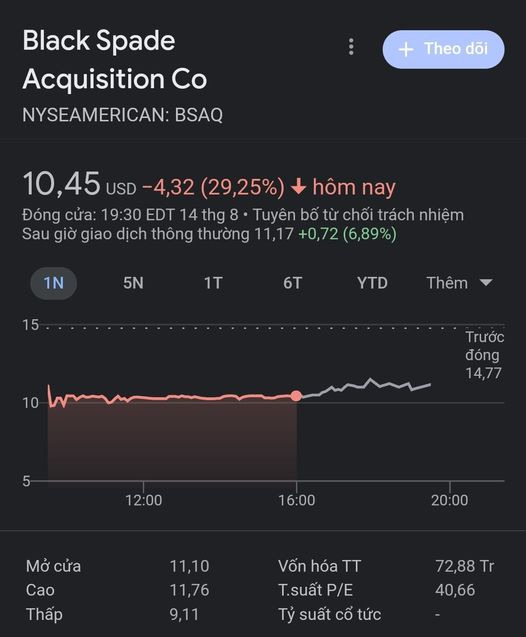
Task: Open Tuyên bố từ chối trách nhiệm link
Action: coord(358,214)
